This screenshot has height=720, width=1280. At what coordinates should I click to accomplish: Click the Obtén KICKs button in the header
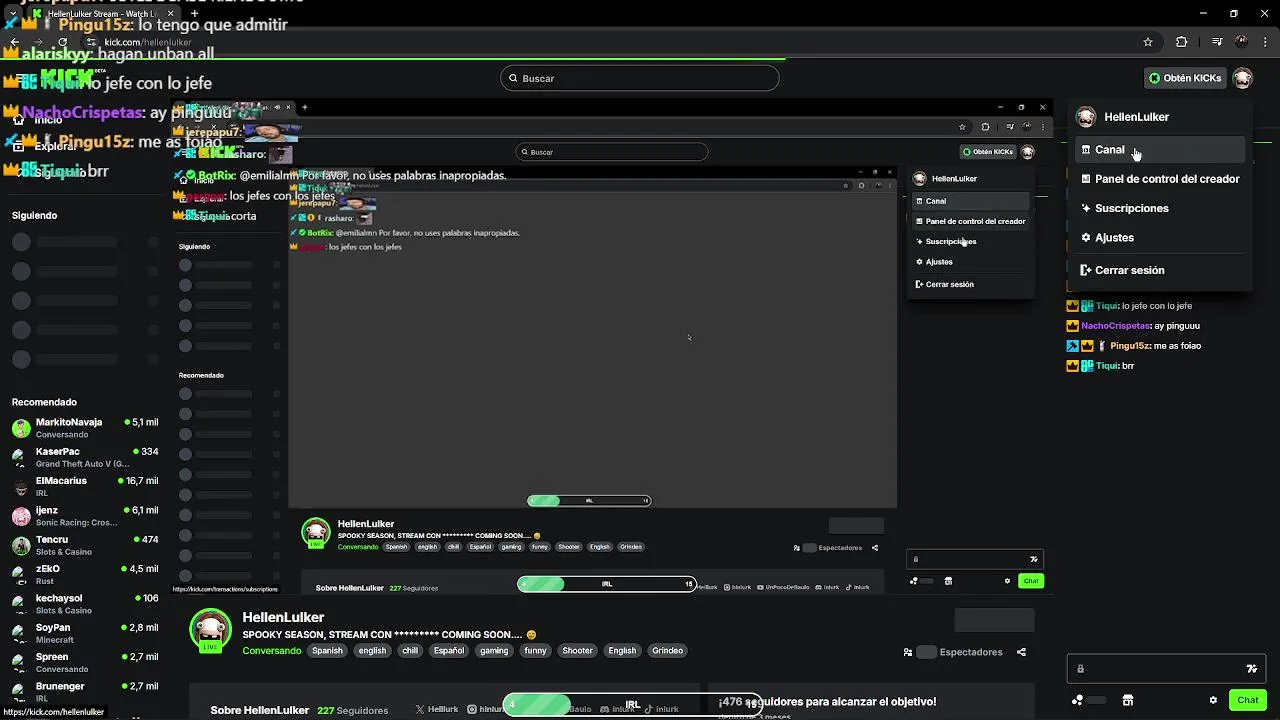click(1185, 78)
